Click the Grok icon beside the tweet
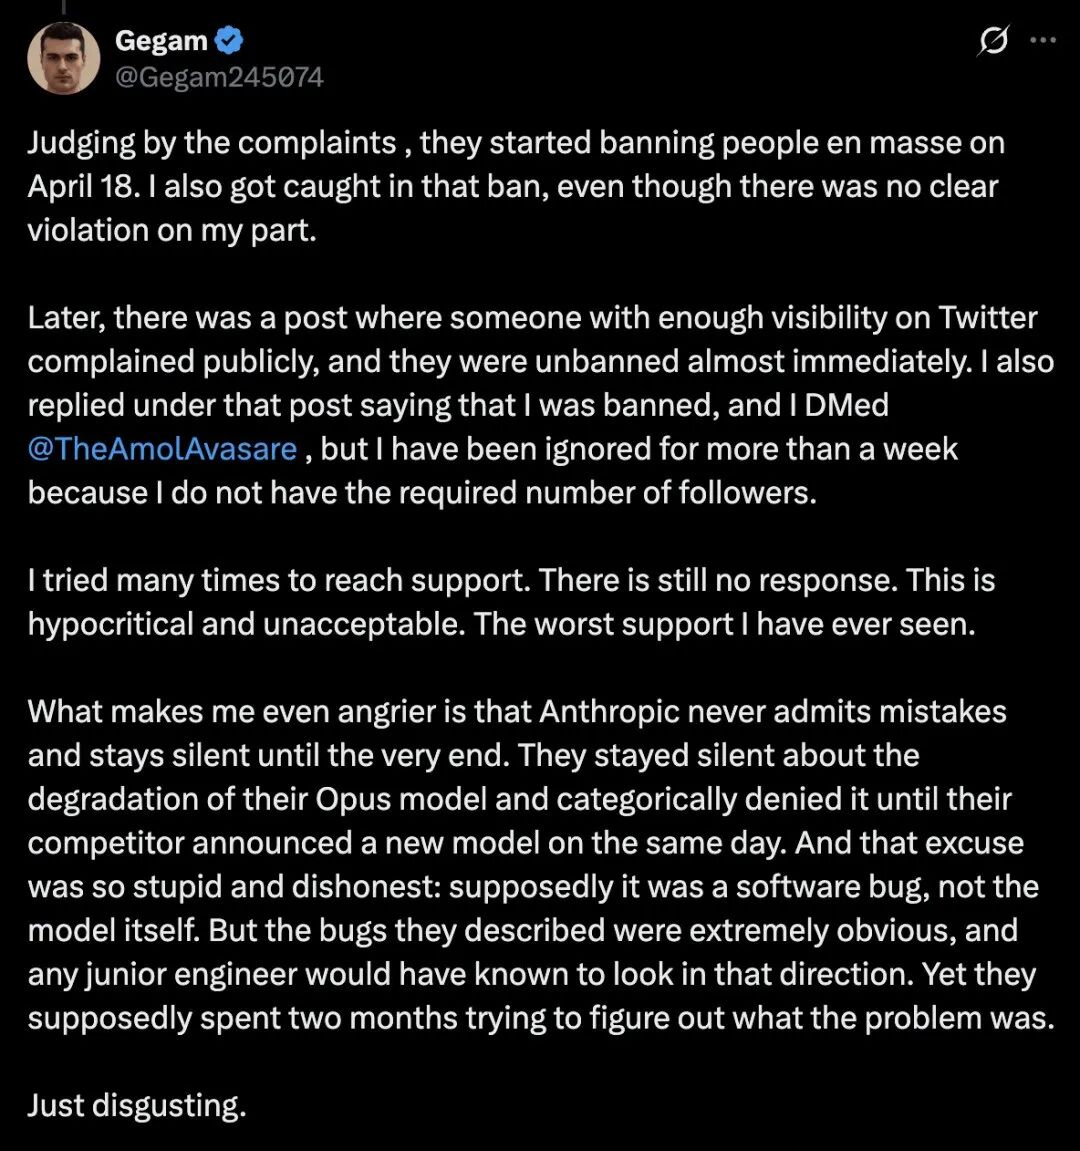 (x=993, y=42)
